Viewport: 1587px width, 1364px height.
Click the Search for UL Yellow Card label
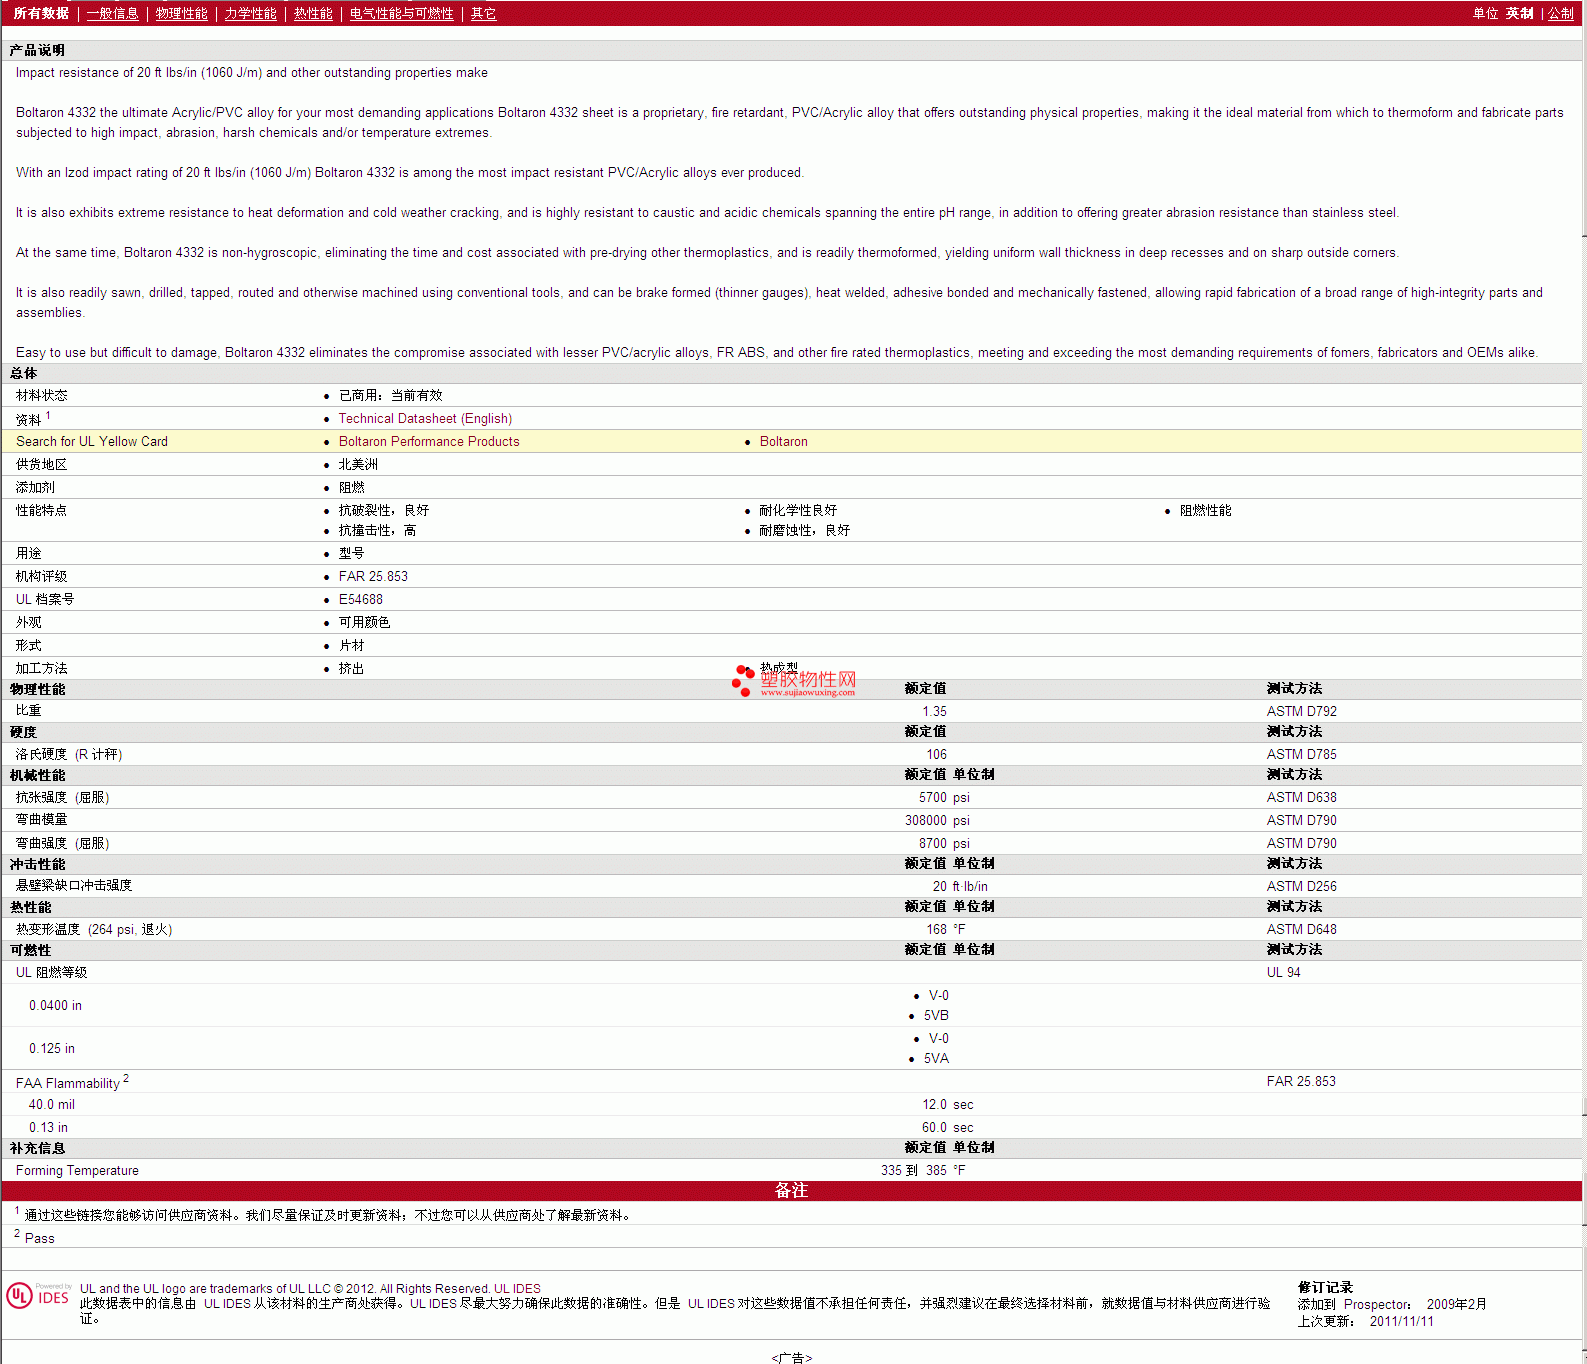92,441
